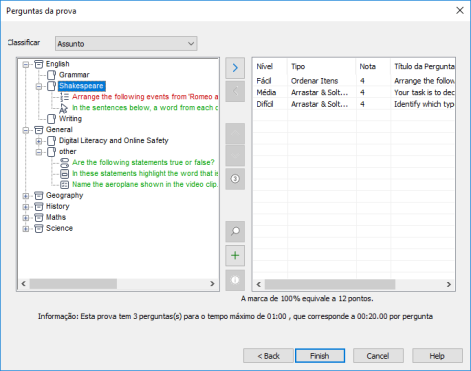Click the magnifier preview question button
The image size is (471, 371).
(235, 231)
